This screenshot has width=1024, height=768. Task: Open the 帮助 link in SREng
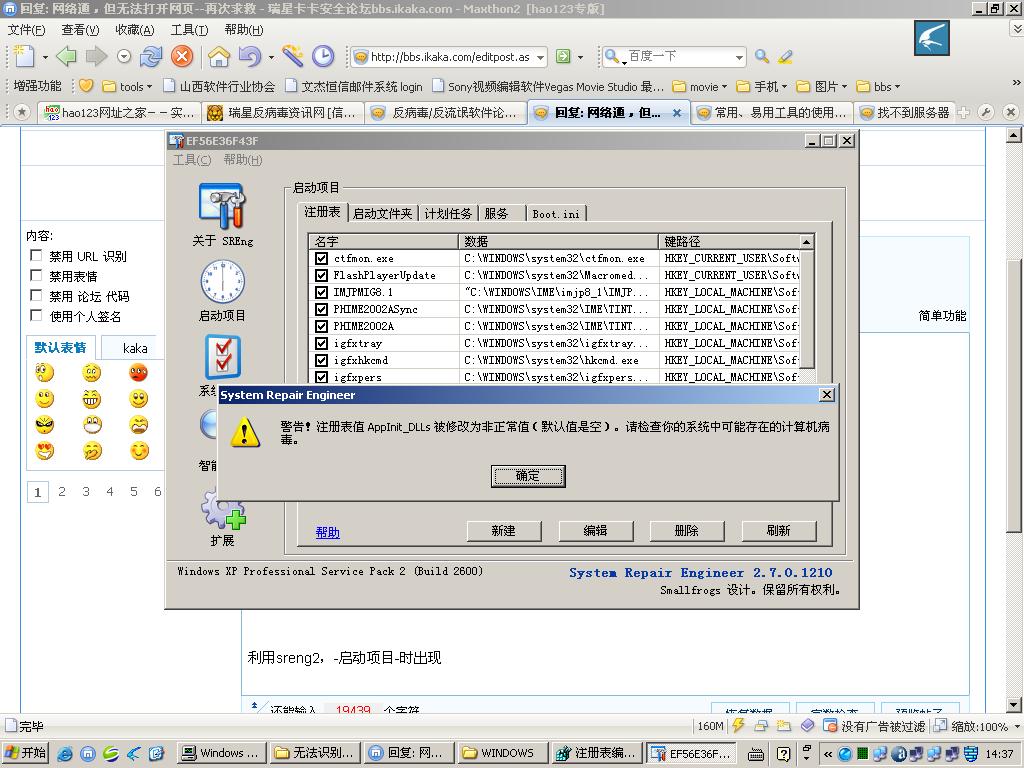click(x=327, y=532)
